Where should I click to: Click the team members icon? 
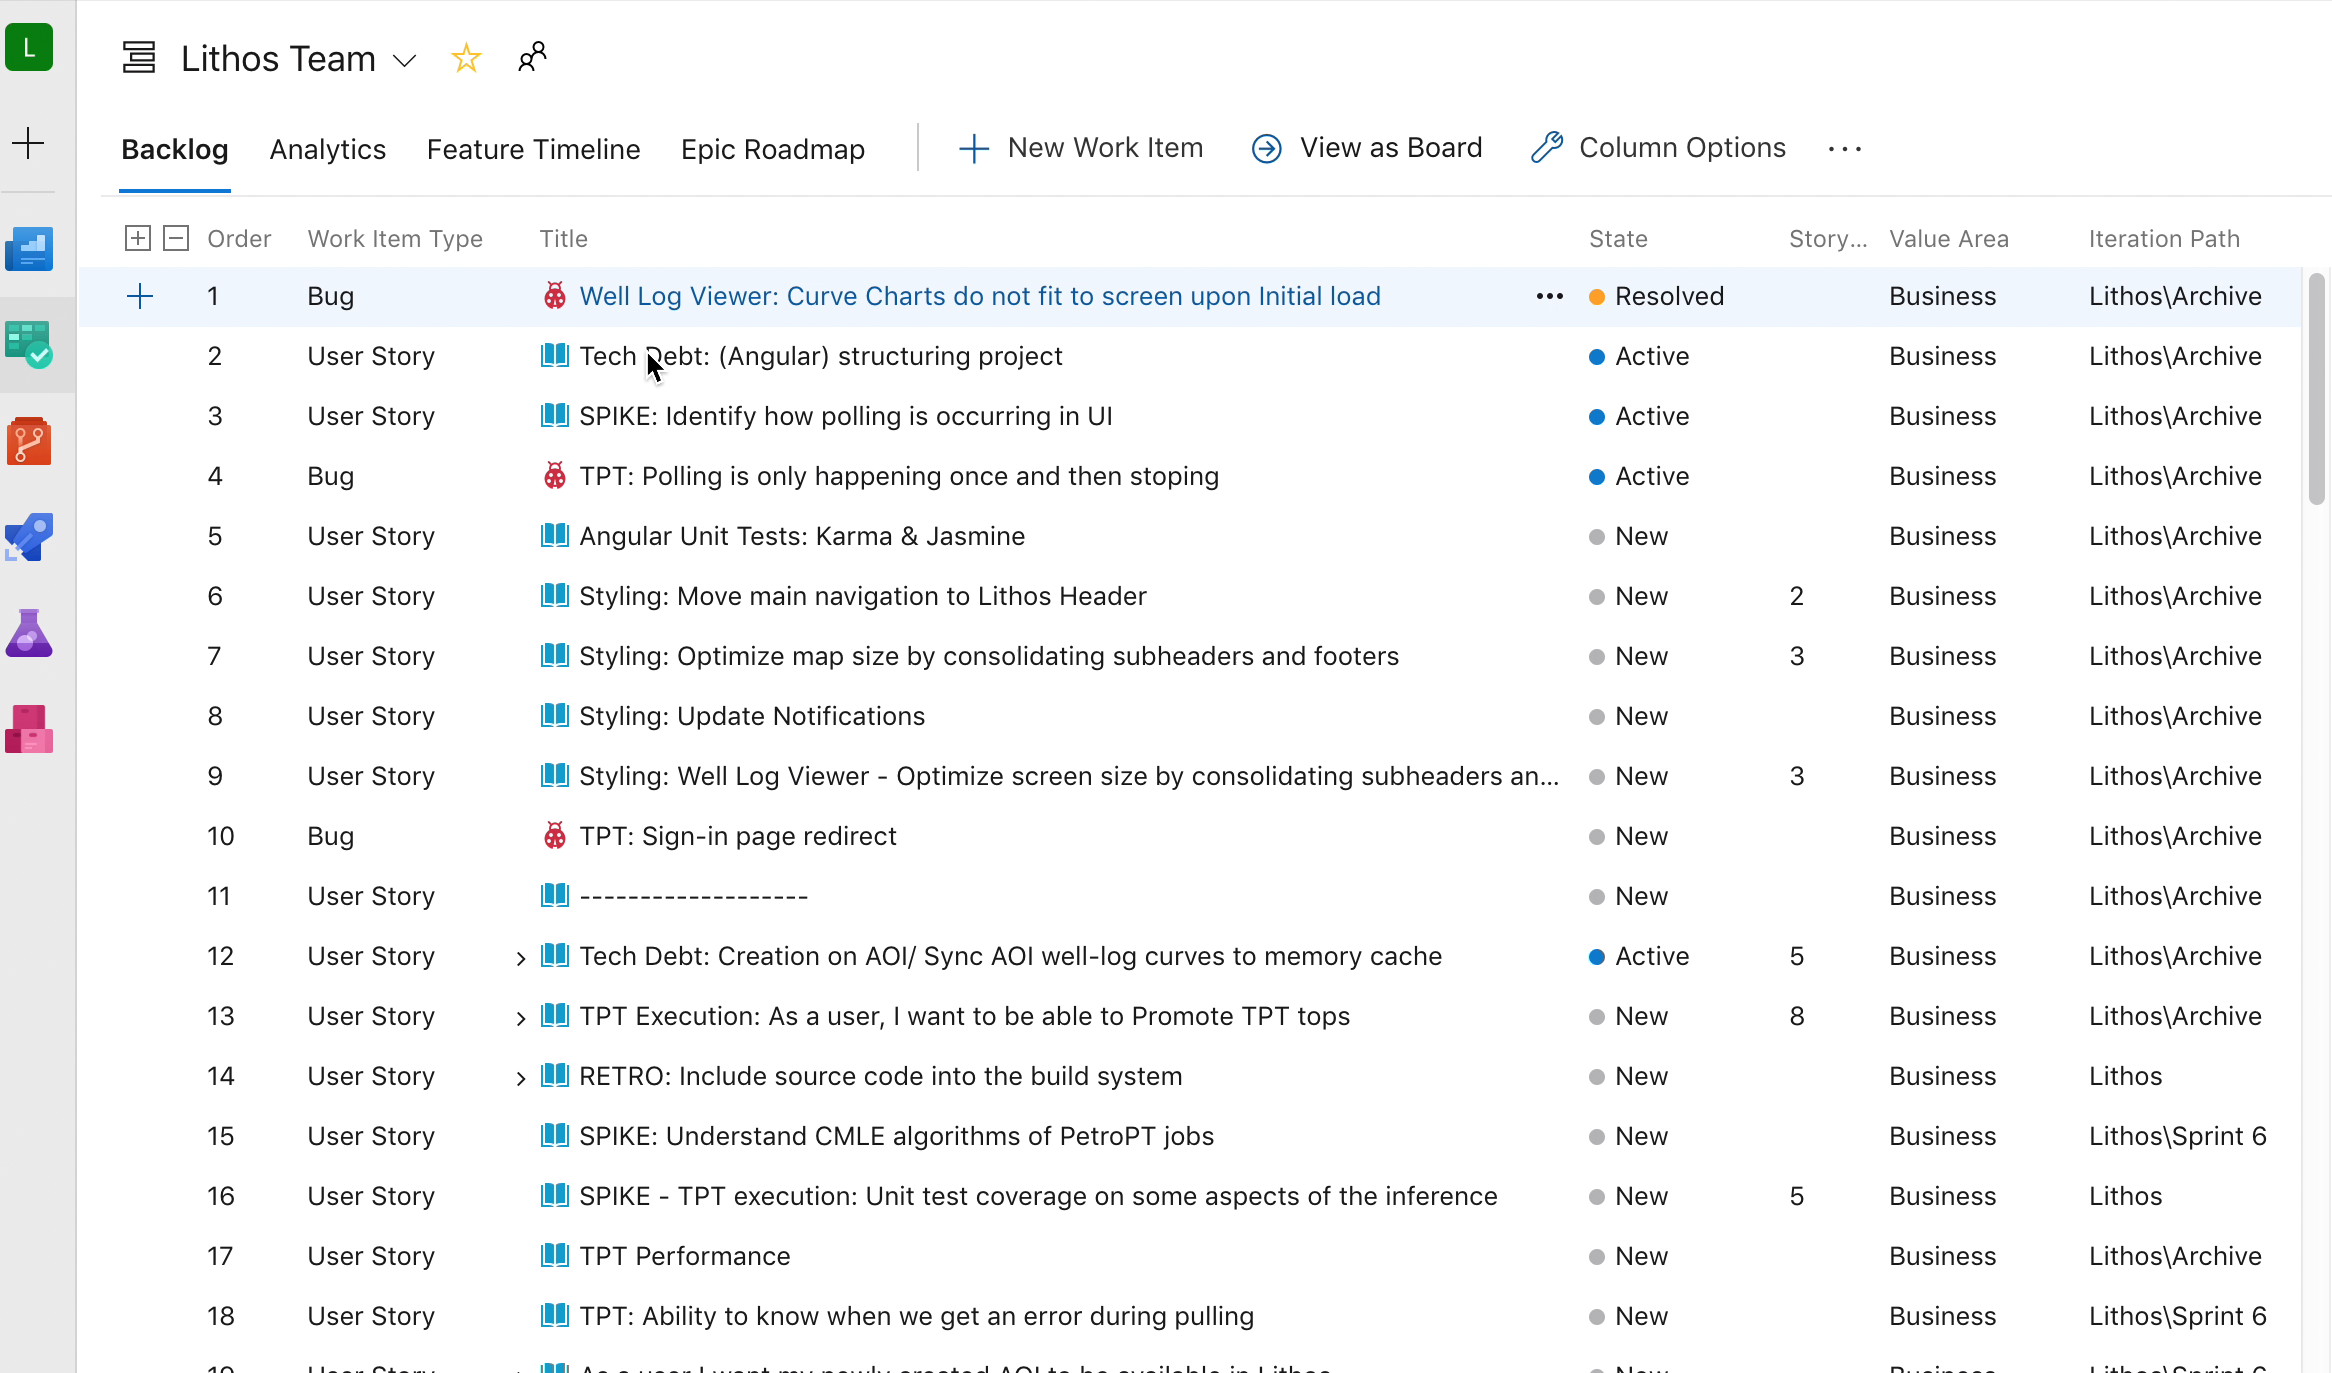532,56
